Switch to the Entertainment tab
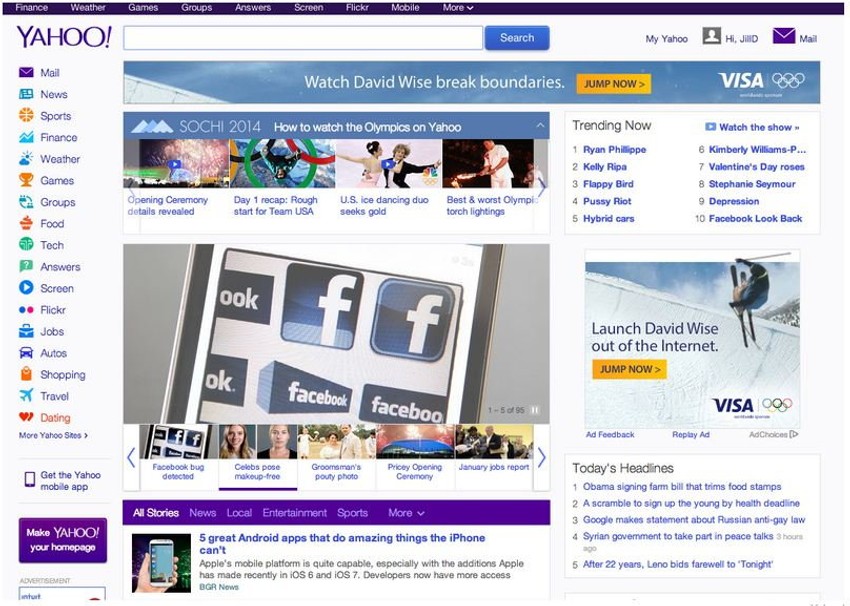The width and height of the screenshot is (850, 606). [294, 513]
